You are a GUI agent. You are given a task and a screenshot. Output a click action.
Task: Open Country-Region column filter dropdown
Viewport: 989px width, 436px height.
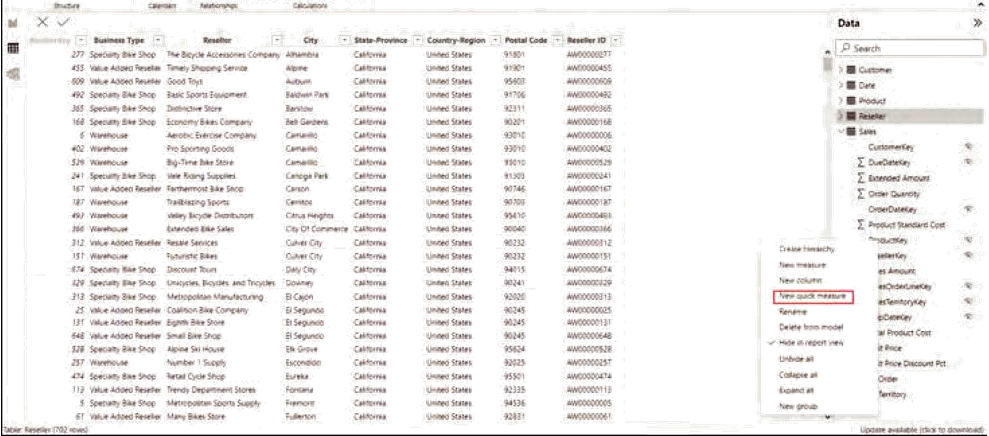click(x=495, y=40)
